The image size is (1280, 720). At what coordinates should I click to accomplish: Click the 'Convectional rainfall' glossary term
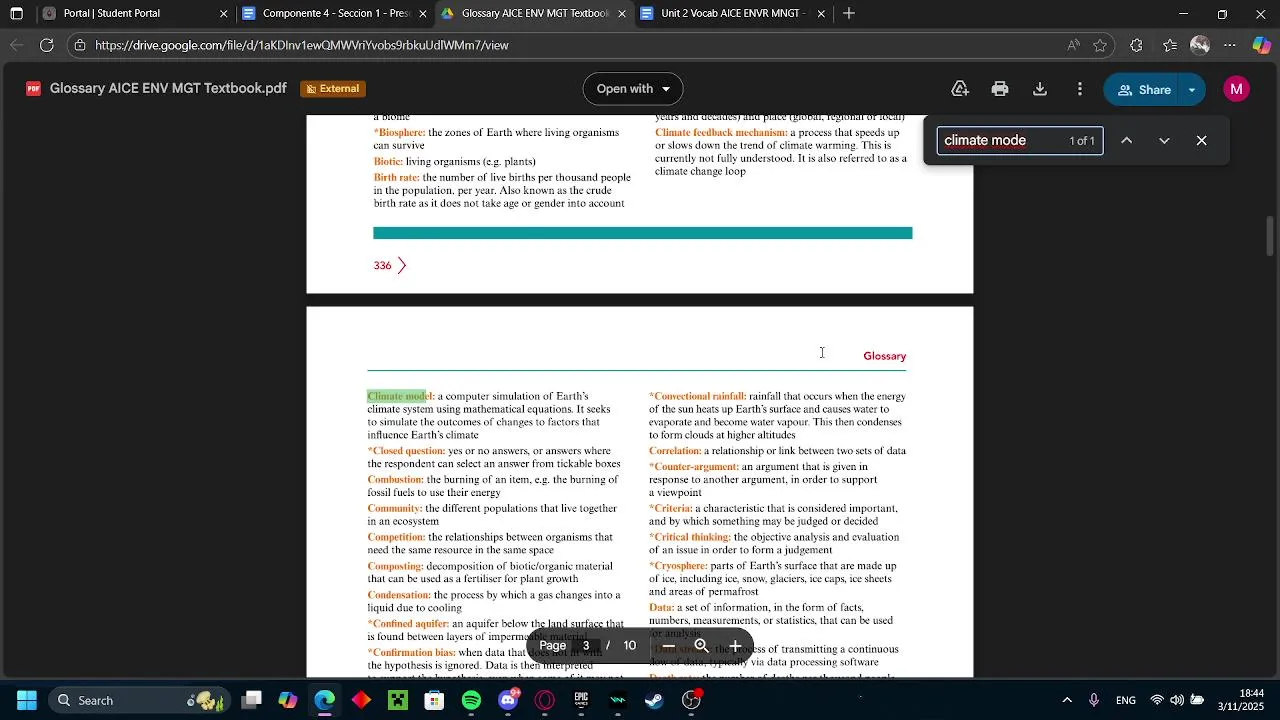698,396
